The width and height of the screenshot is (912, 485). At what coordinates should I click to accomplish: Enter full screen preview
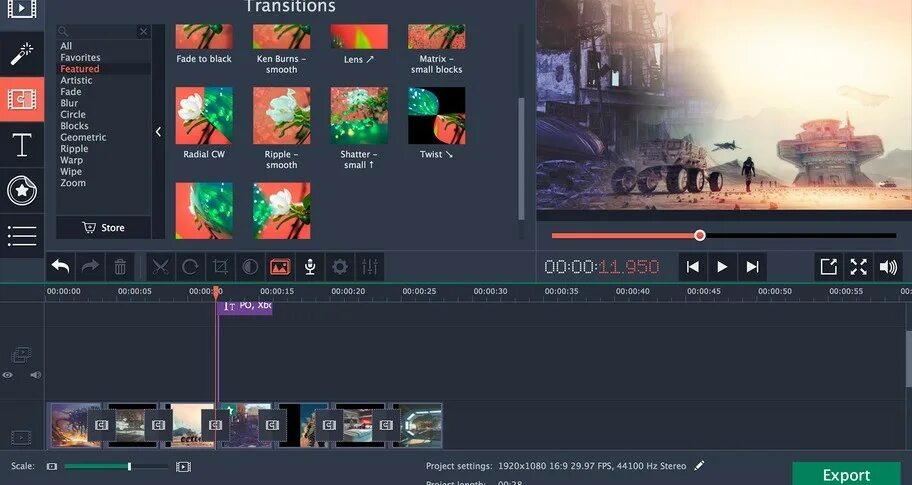[858, 267]
